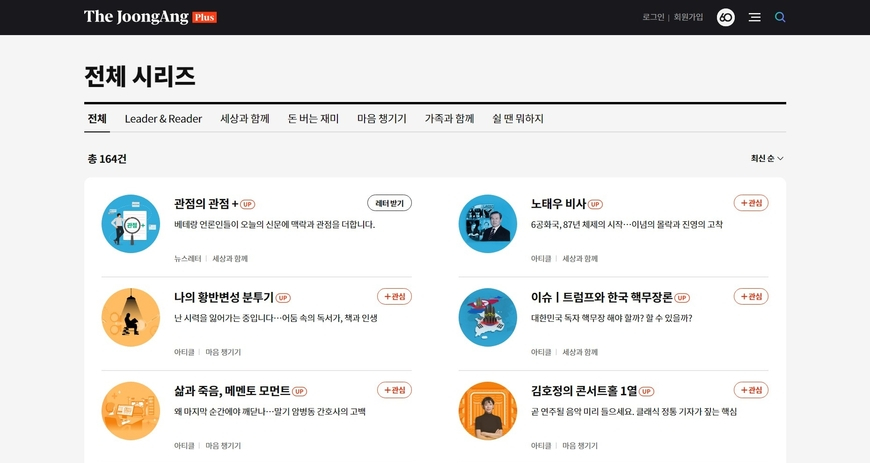Click 레터받기 button for 관점의 관점 +
This screenshot has height=463, width=870.
pyautogui.click(x=390, y=203)
